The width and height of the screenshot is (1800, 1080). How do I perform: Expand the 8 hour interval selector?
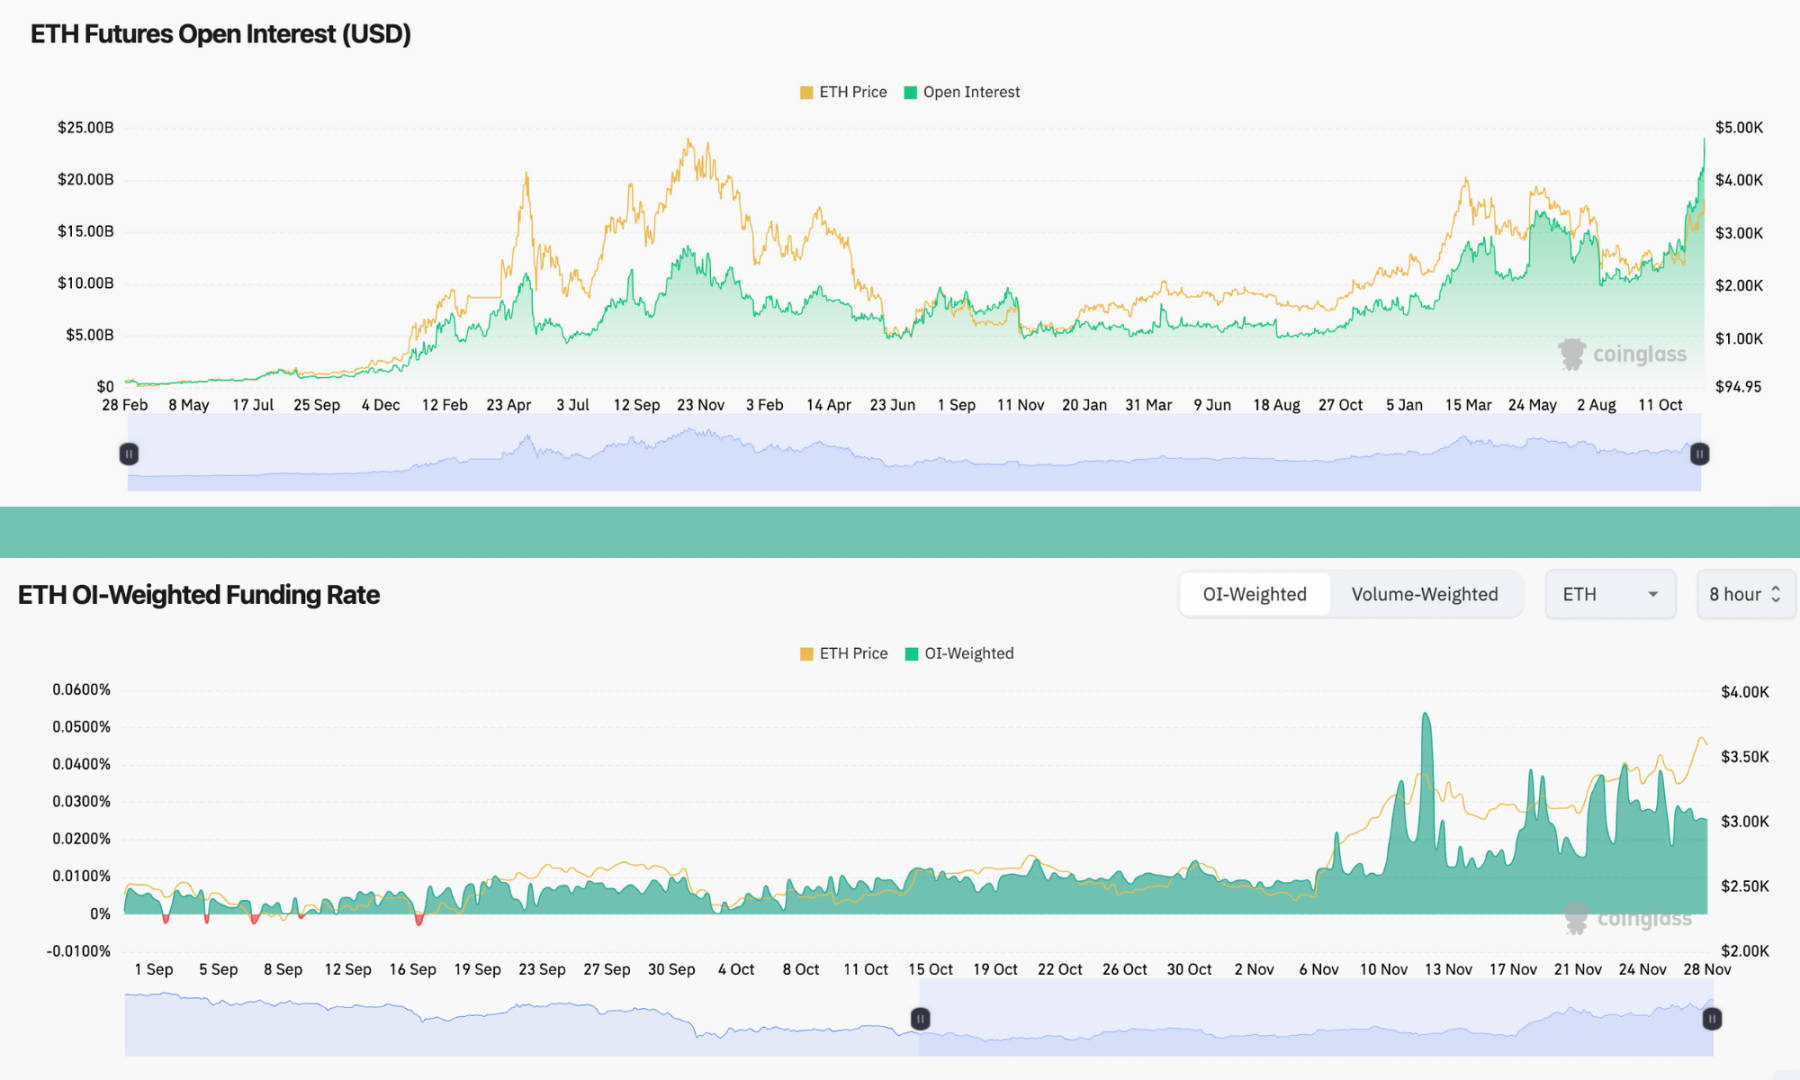(x=1744, y=594)
